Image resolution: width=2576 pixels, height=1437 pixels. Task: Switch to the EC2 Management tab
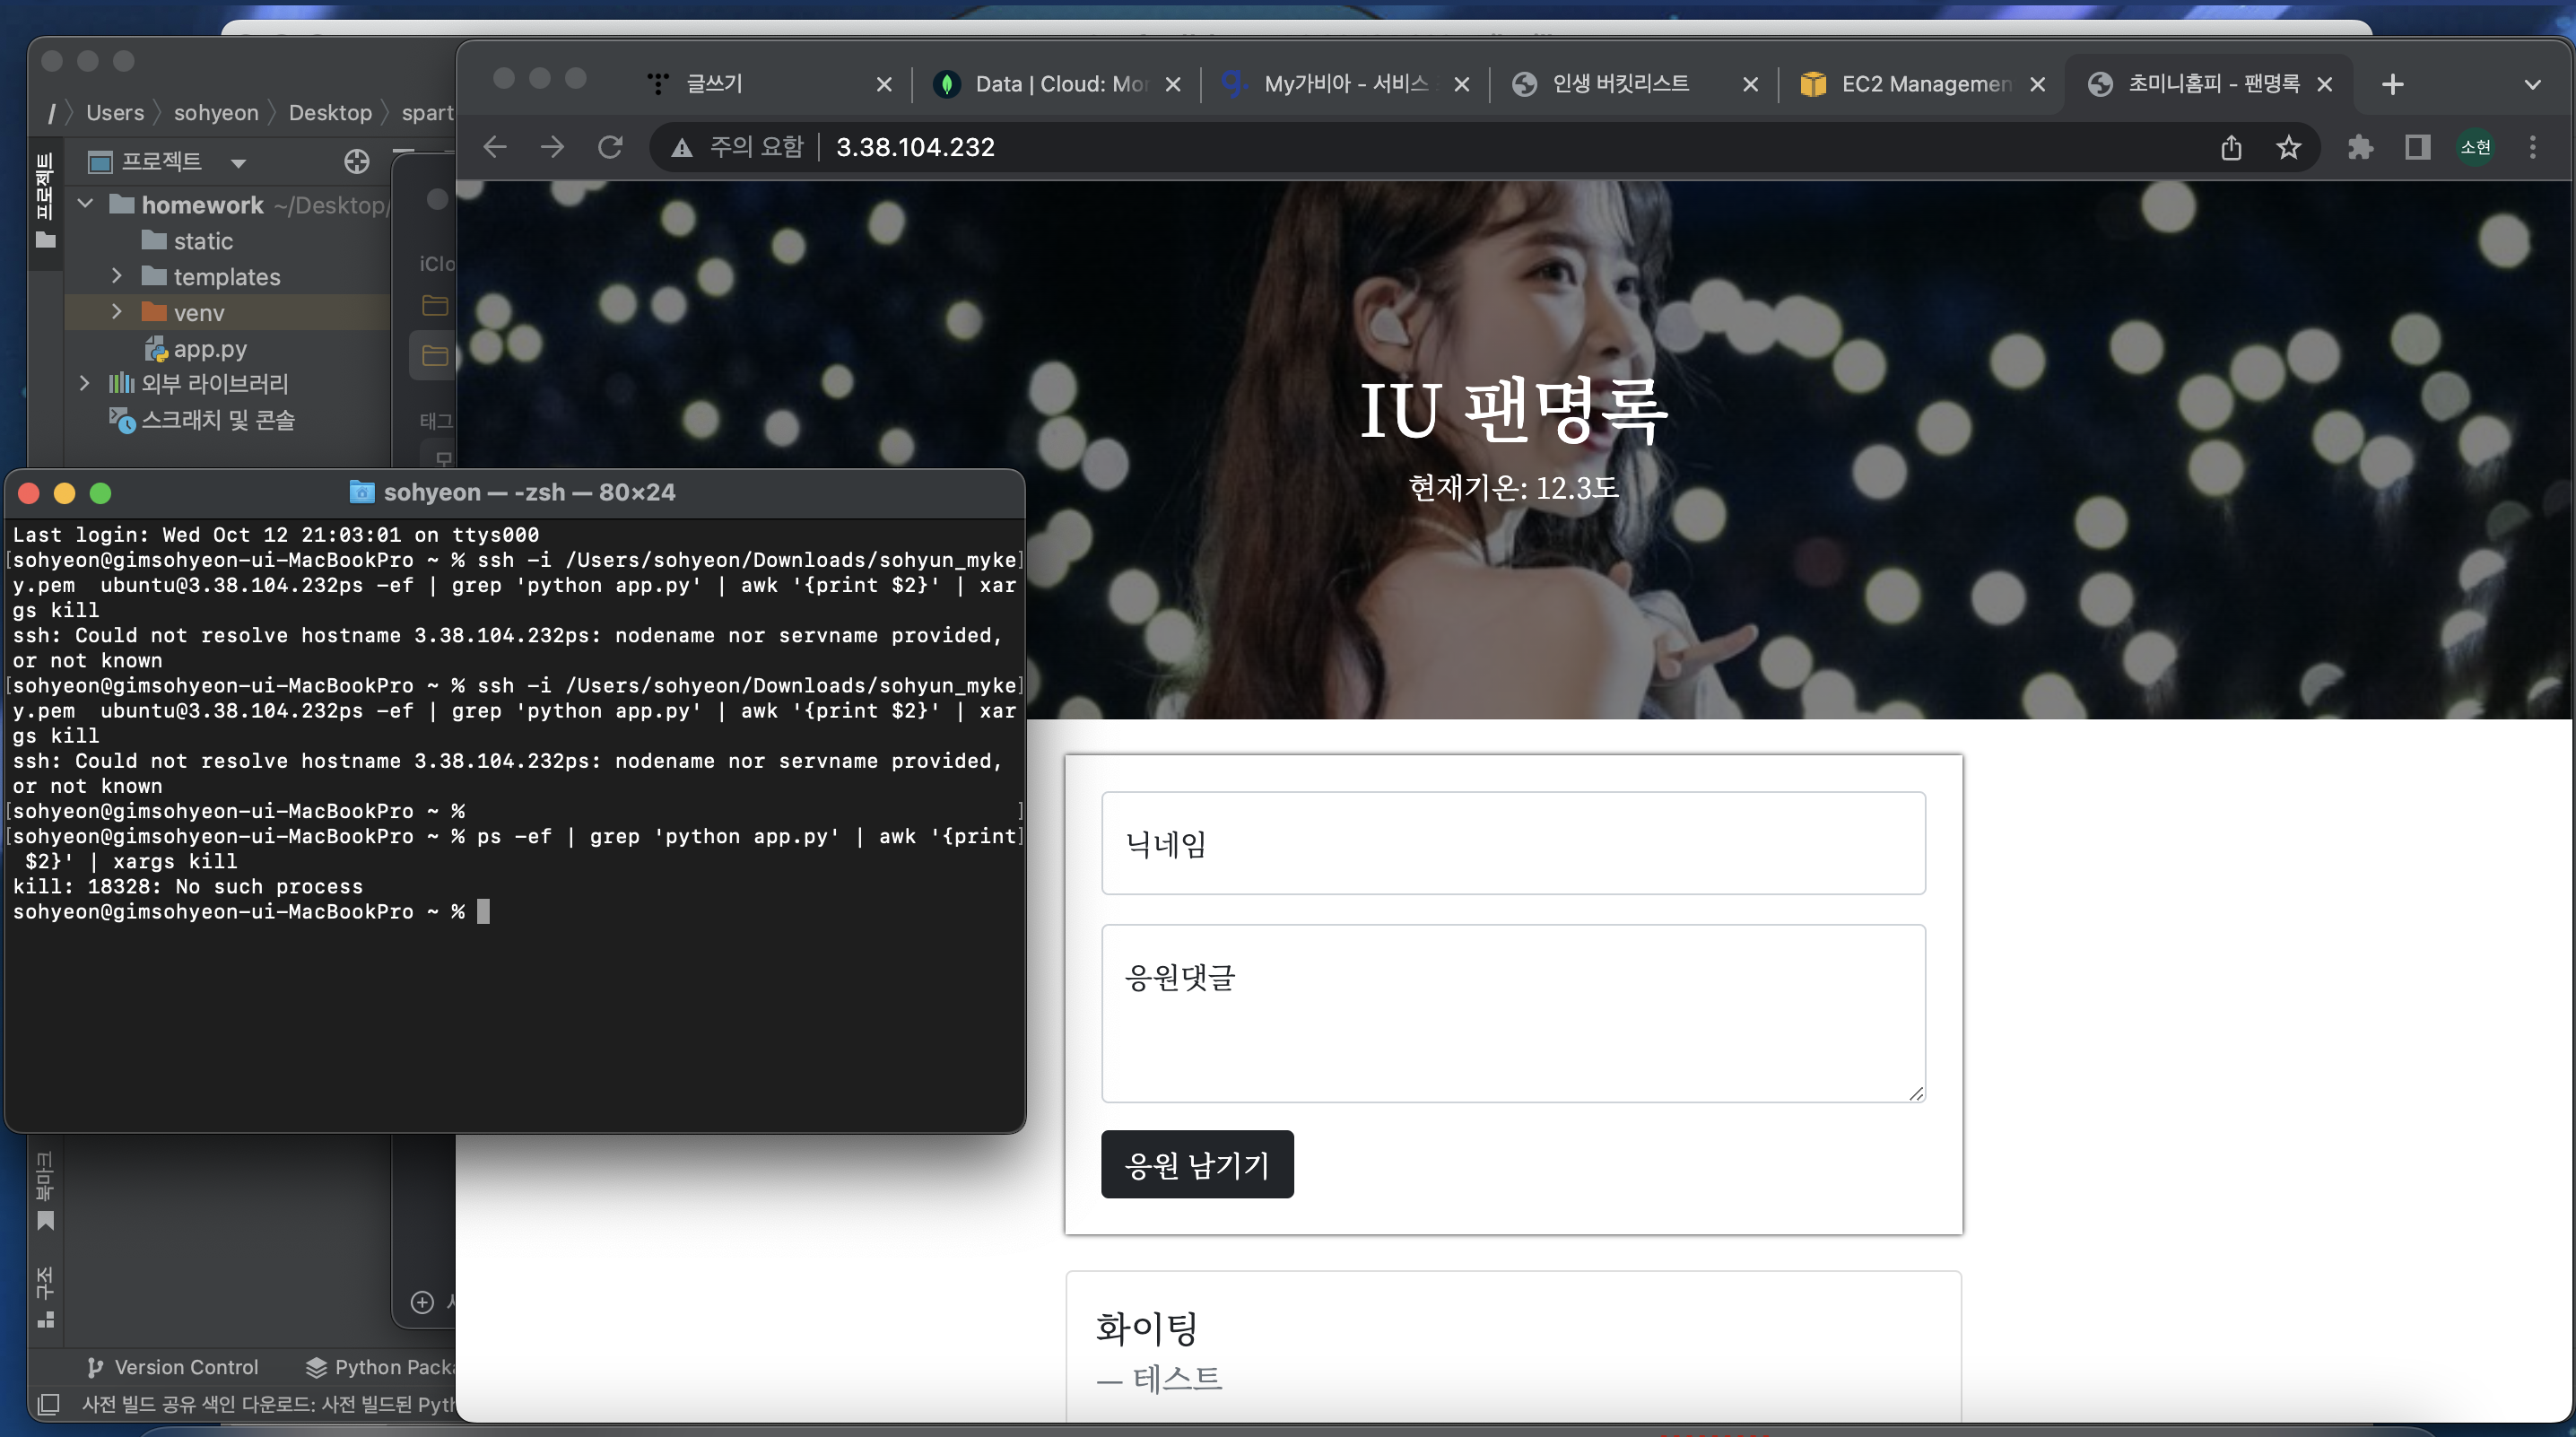click(x=1922, y=84)
